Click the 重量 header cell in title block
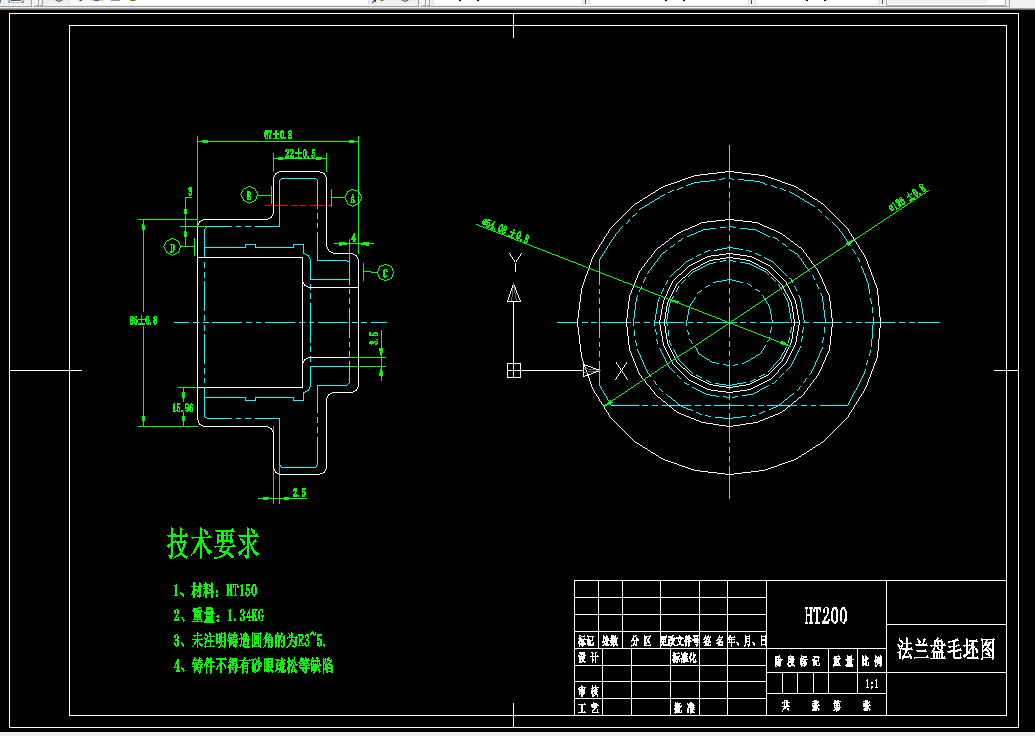1035x736 pixels. (843, 661)
